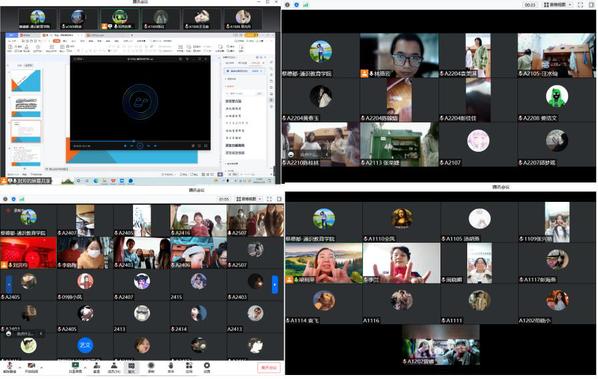Click the red leave meeting button
Screen dimensions: 598x379
pyautogui.click(x=269, y=367)
